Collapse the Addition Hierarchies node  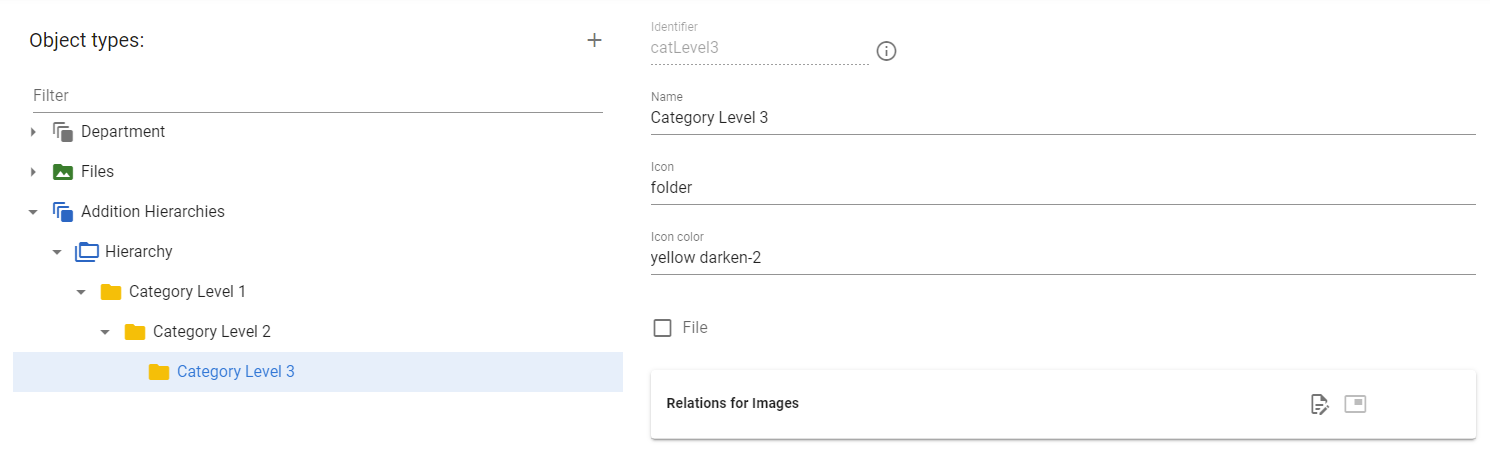click(x=33, y=212)
